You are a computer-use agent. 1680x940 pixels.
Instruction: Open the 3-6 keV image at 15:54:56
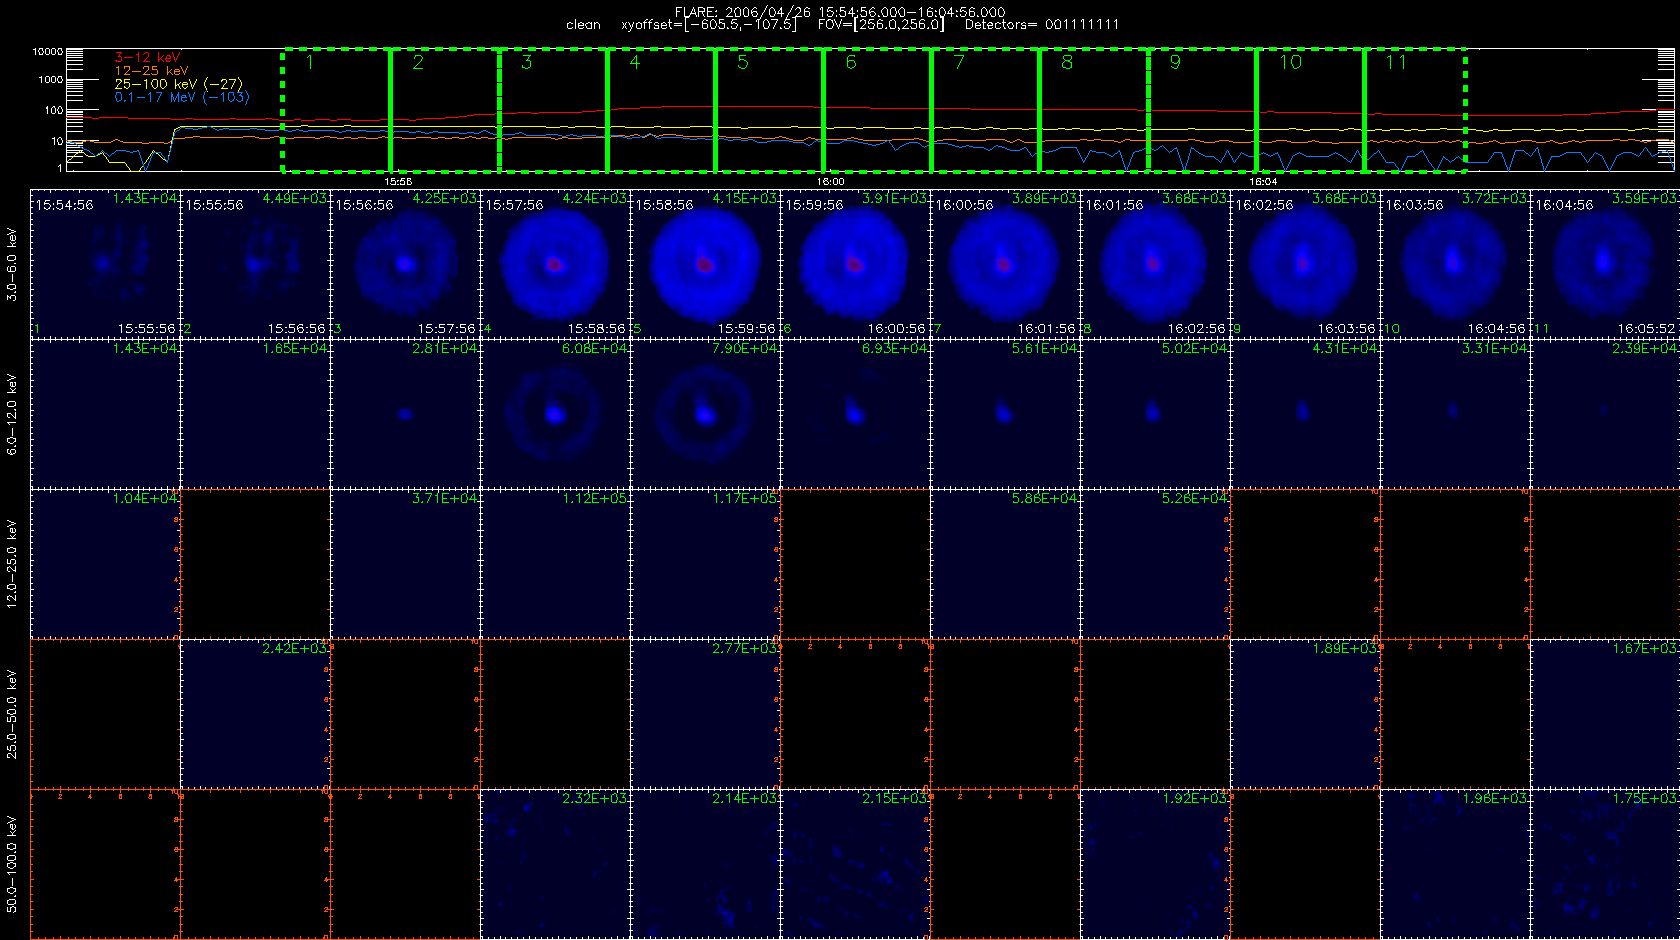(105, 264)
